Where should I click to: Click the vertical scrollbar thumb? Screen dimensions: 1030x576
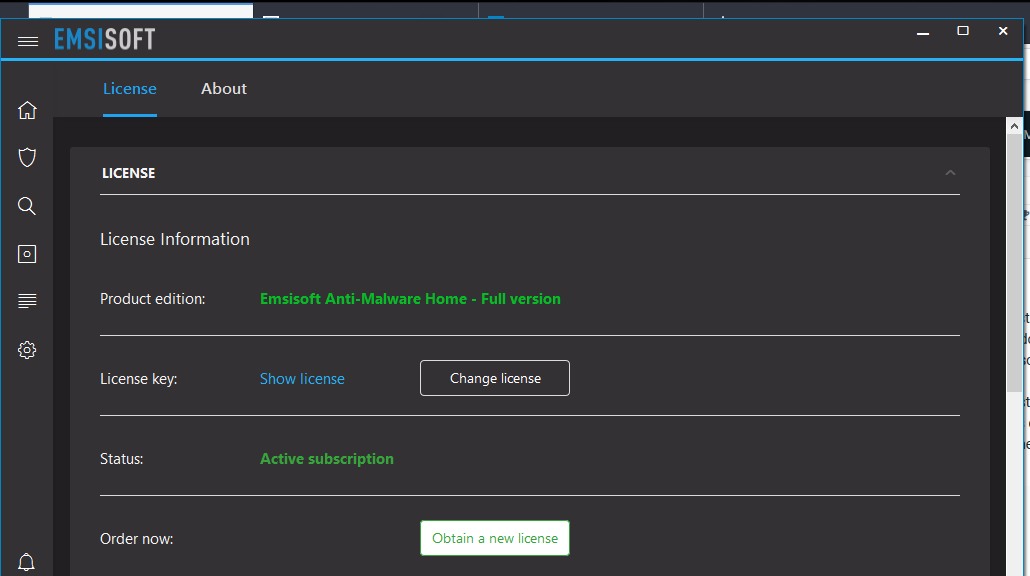click(1013, 260)
